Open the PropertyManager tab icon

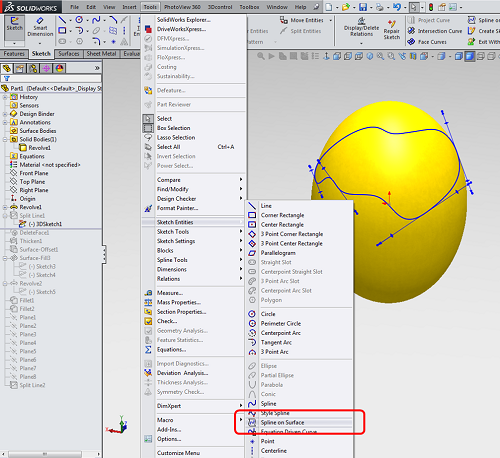coord(20,69)
